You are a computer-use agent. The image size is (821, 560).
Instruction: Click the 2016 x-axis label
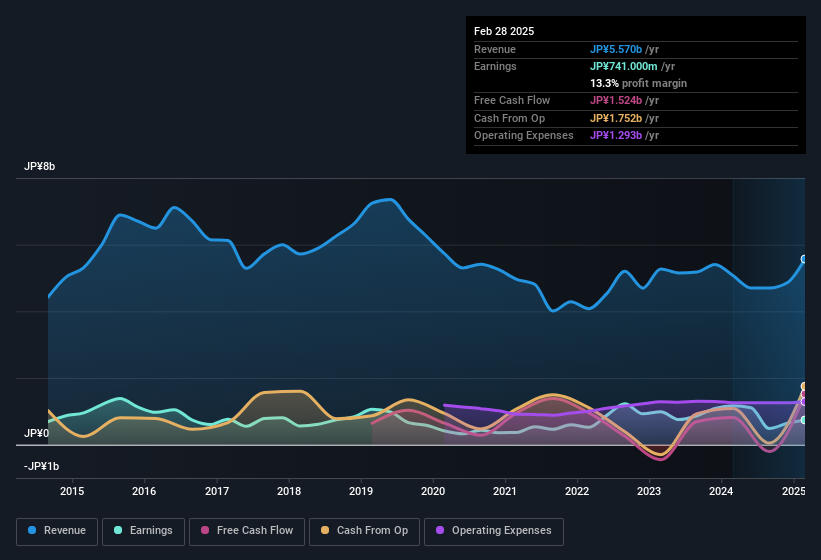click(x=144, y=491)
